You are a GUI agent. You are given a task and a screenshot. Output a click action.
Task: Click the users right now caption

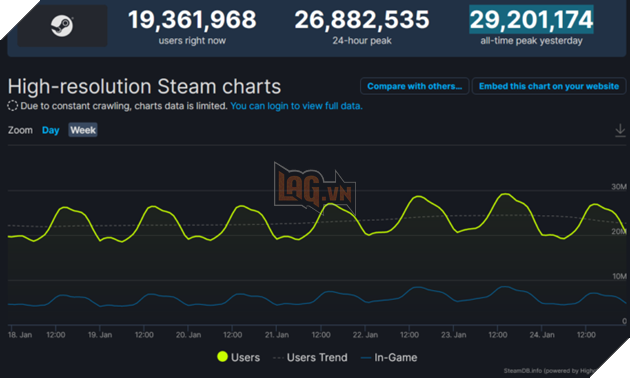tap(192, 41)
